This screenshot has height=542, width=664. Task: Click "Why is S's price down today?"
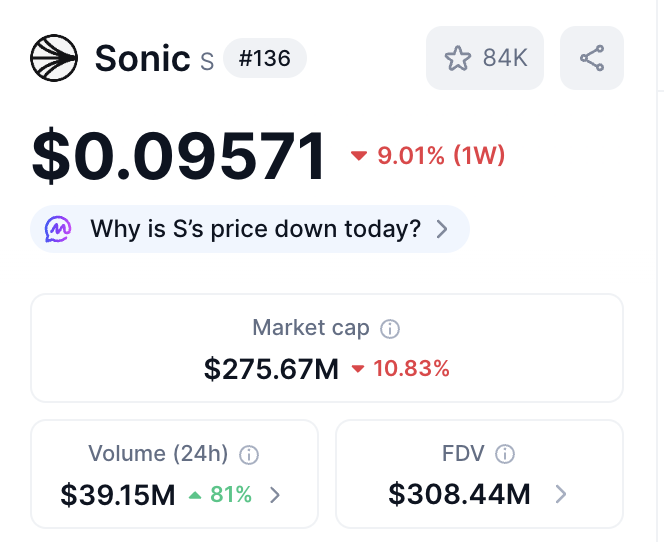tap(255, 229)
